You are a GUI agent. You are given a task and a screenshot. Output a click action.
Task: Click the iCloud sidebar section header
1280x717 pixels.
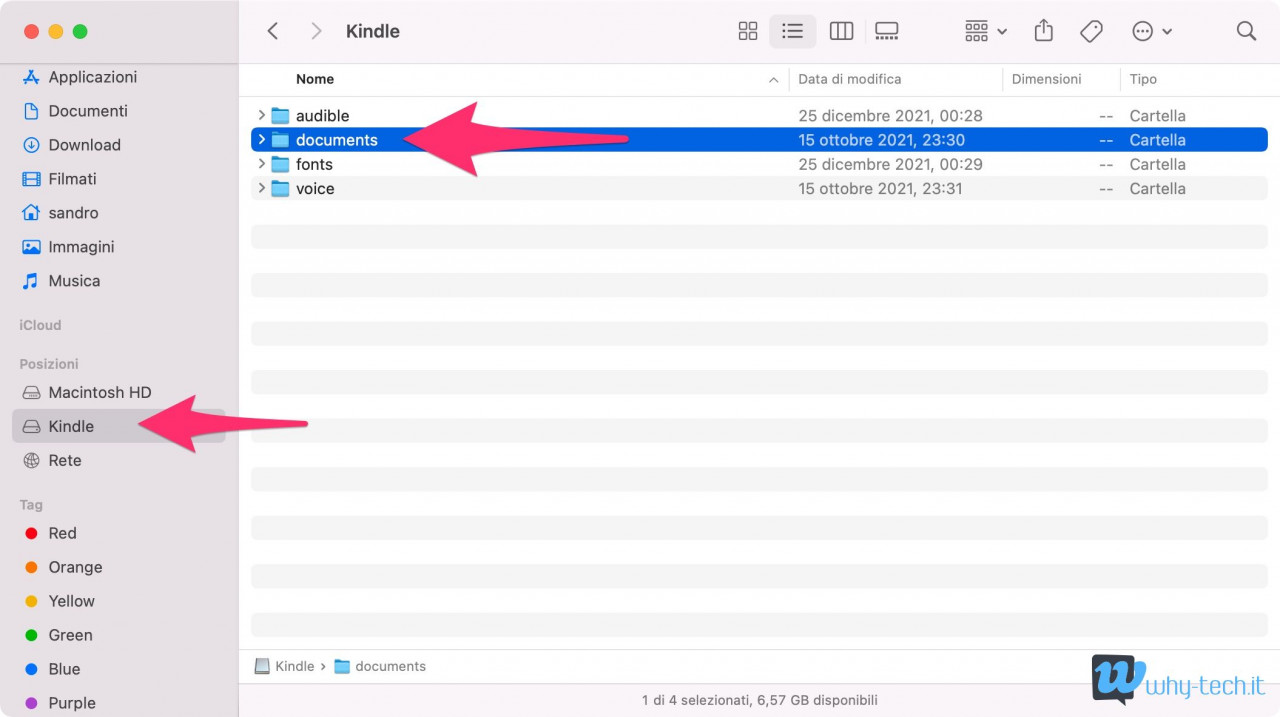[40, 325]
